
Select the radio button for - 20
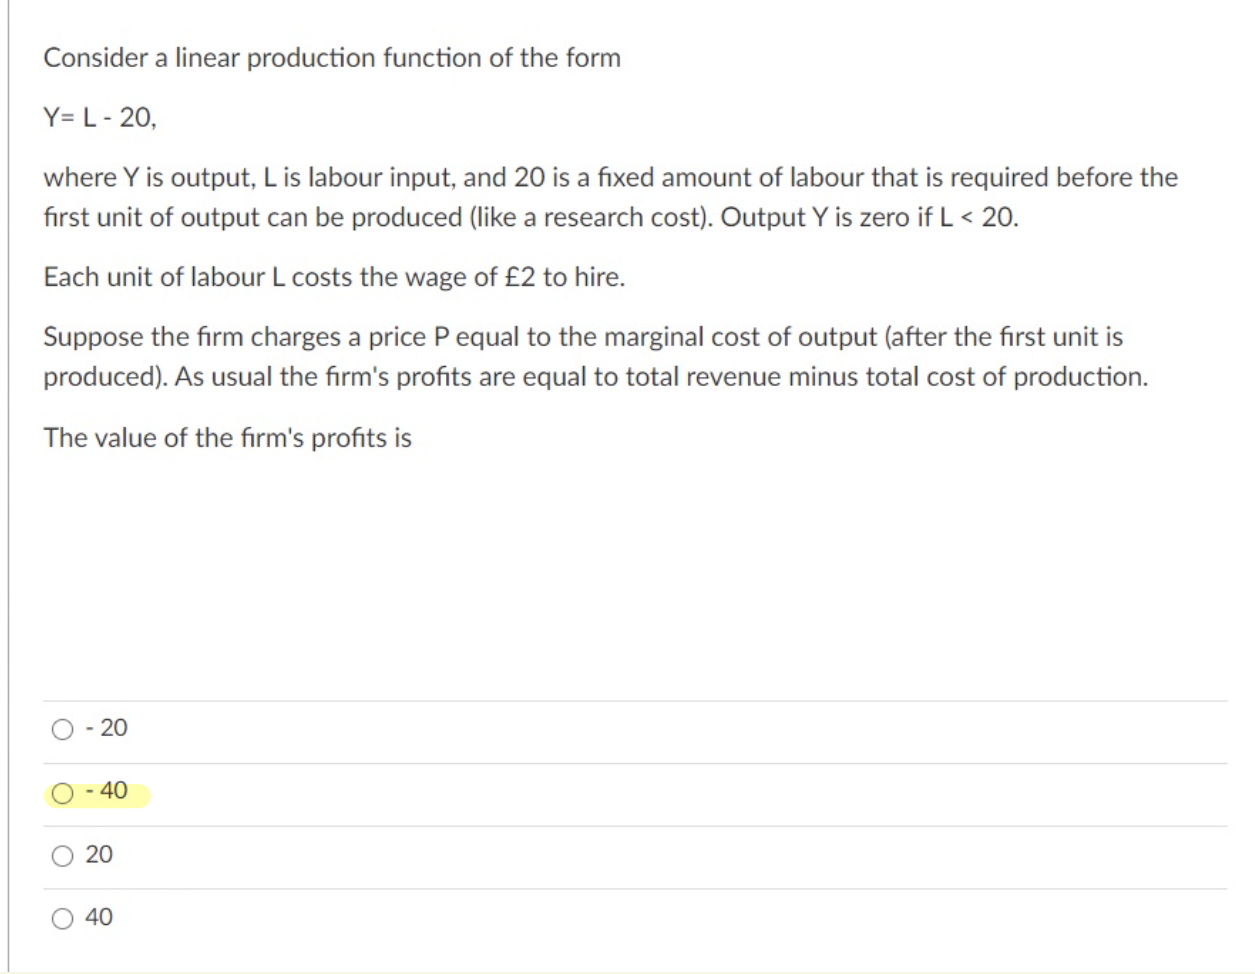(62, 730)
